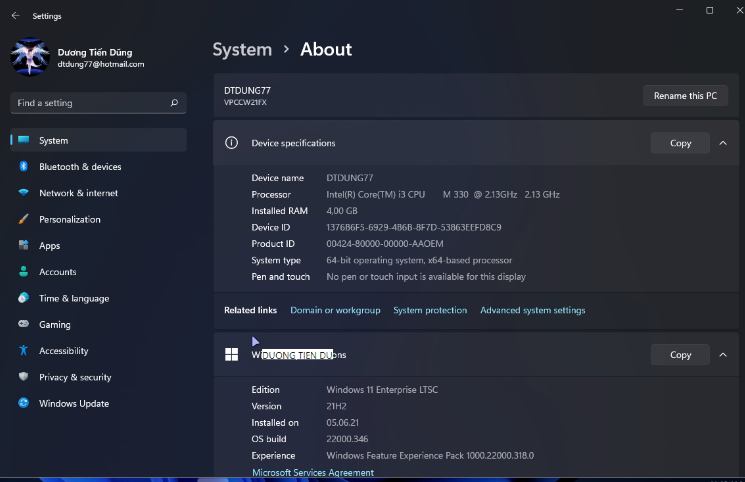Click the Windows Update sync icon

point(23,403)
